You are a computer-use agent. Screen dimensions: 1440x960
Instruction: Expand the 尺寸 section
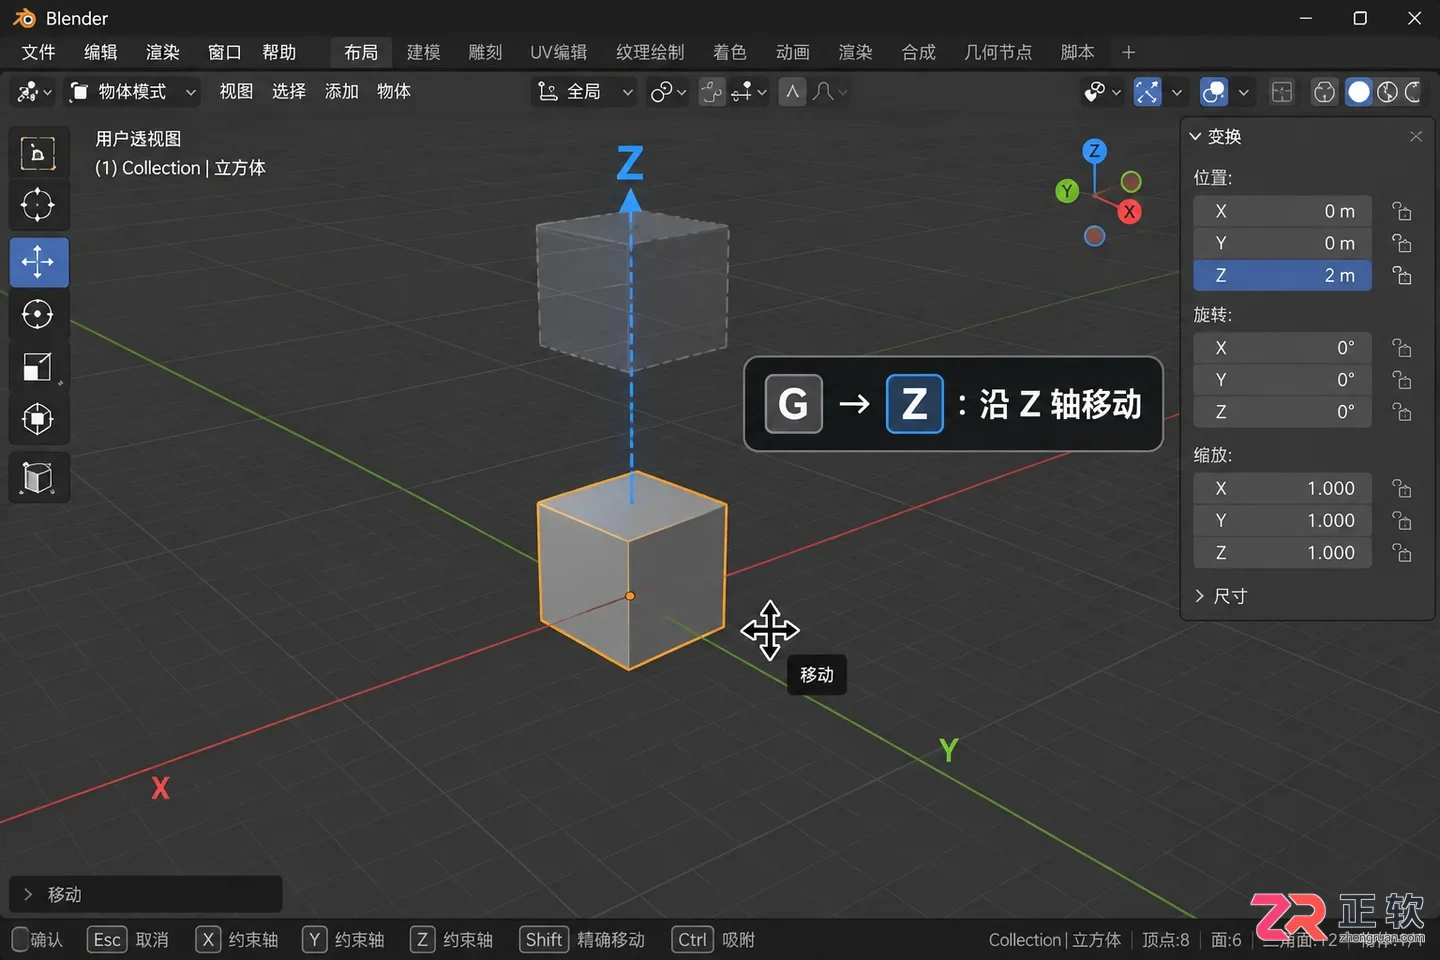coord(1221,596)
